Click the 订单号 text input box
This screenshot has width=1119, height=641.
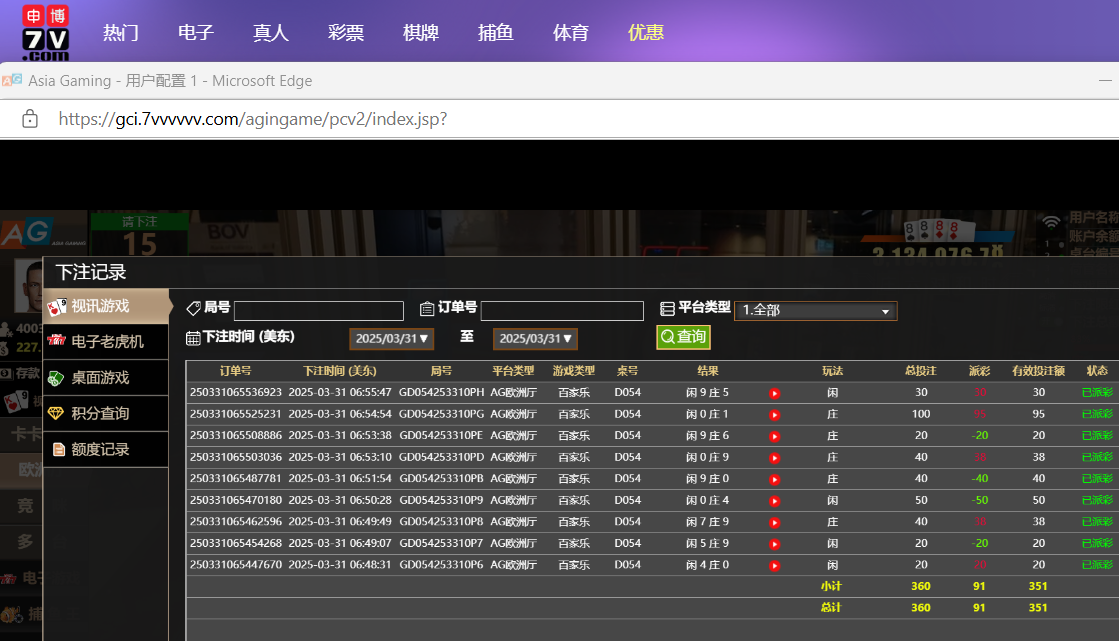pyautogui.click(x=562, y=311)
